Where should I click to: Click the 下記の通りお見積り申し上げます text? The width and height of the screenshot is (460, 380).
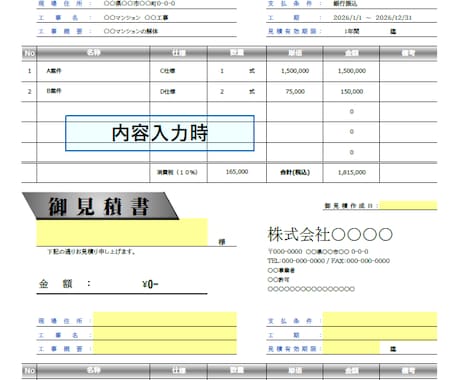[x=92, y=252]
